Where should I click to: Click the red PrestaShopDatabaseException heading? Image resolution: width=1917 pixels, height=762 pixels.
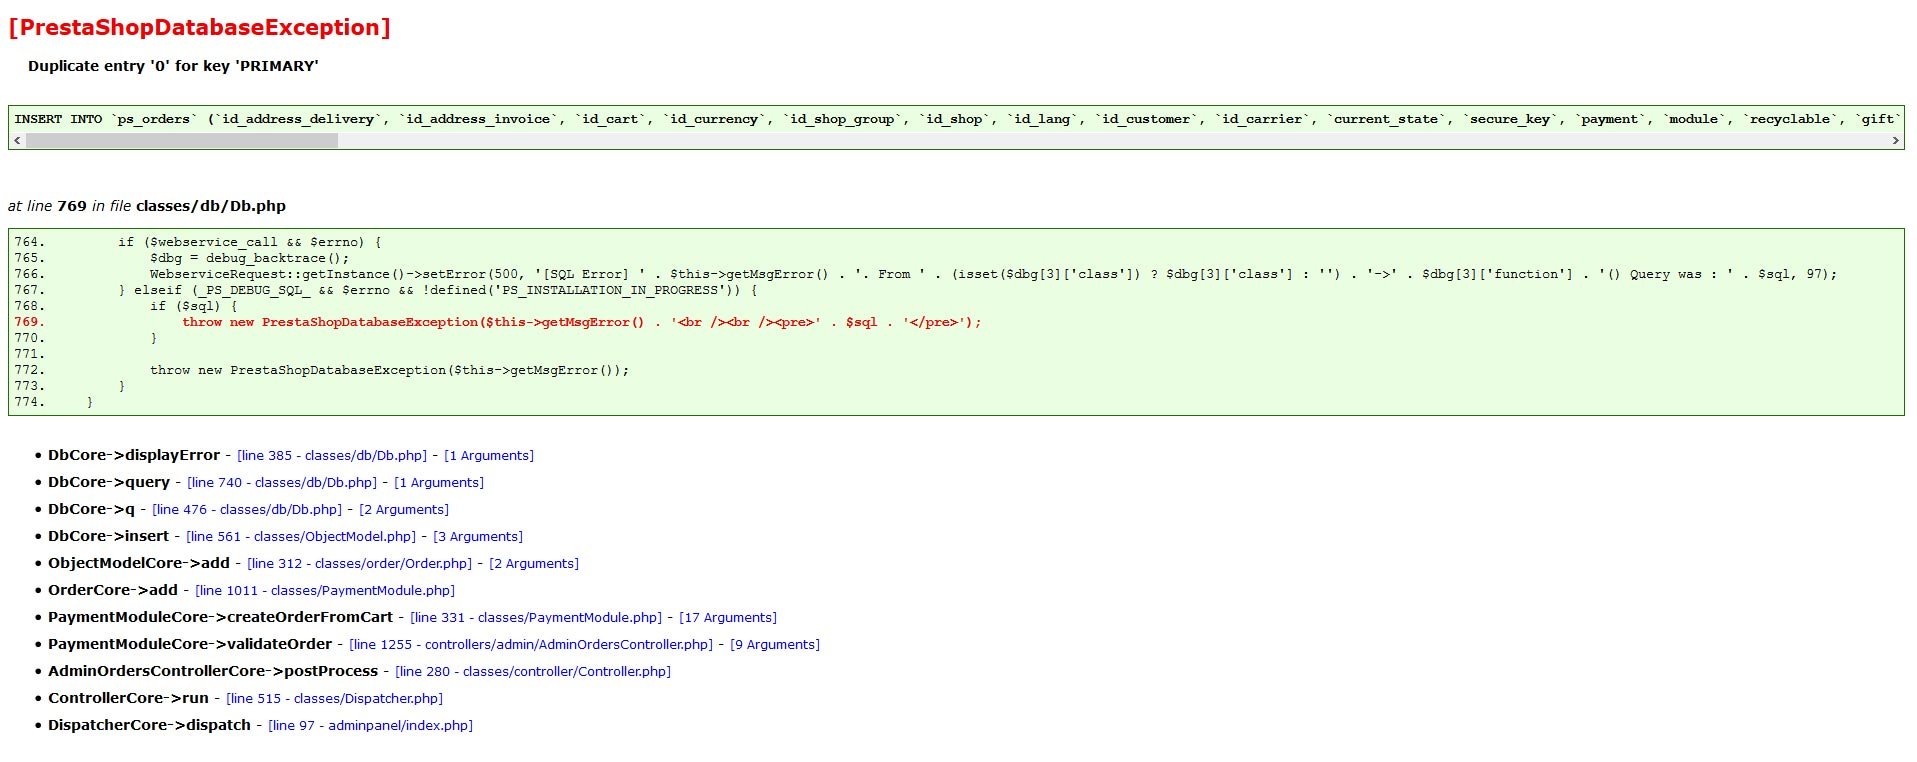[199, 28]
